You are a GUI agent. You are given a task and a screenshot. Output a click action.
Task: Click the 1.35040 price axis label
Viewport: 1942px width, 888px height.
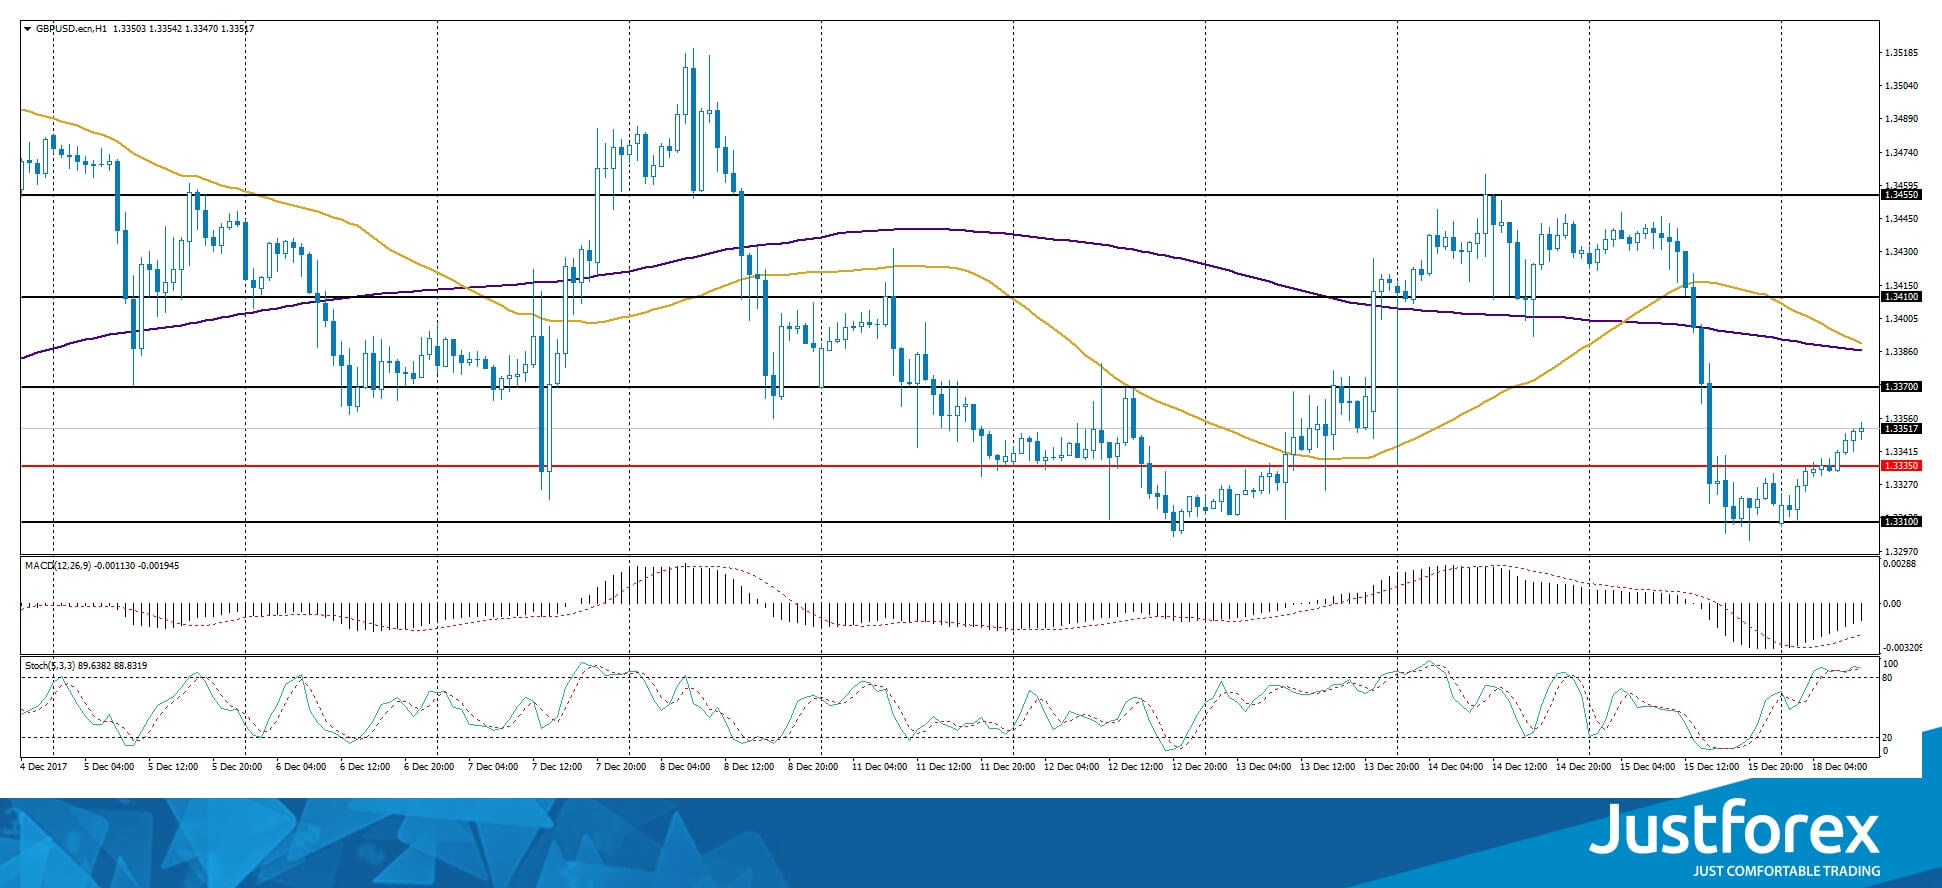[1901, 86]
